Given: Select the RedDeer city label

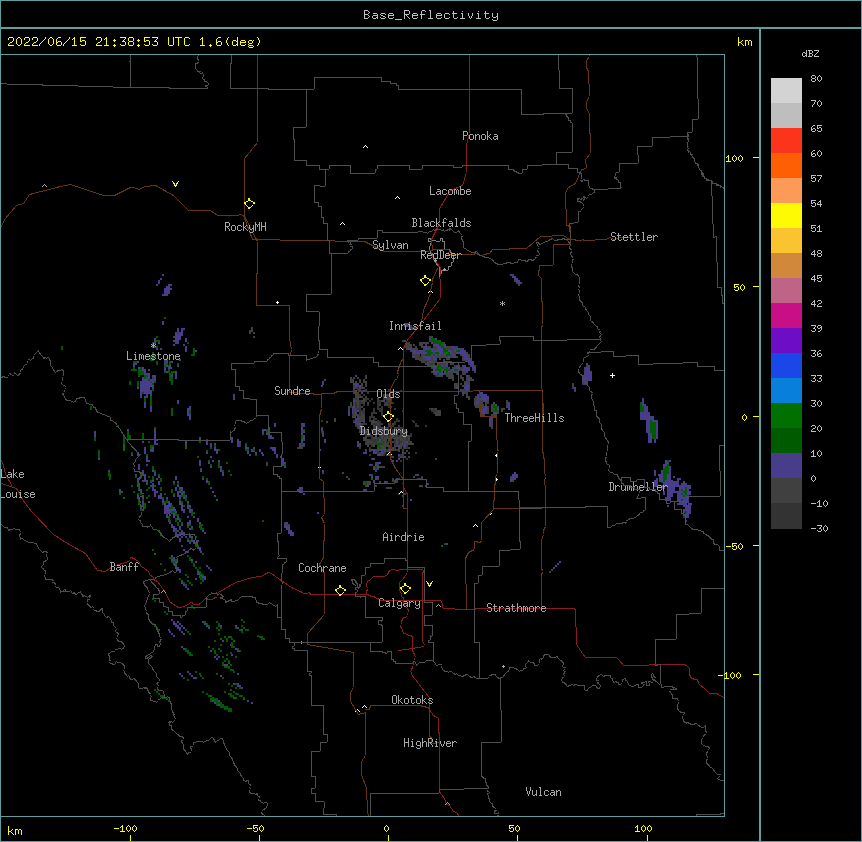Looking at the screenshot, I should (x=440, y=255).
